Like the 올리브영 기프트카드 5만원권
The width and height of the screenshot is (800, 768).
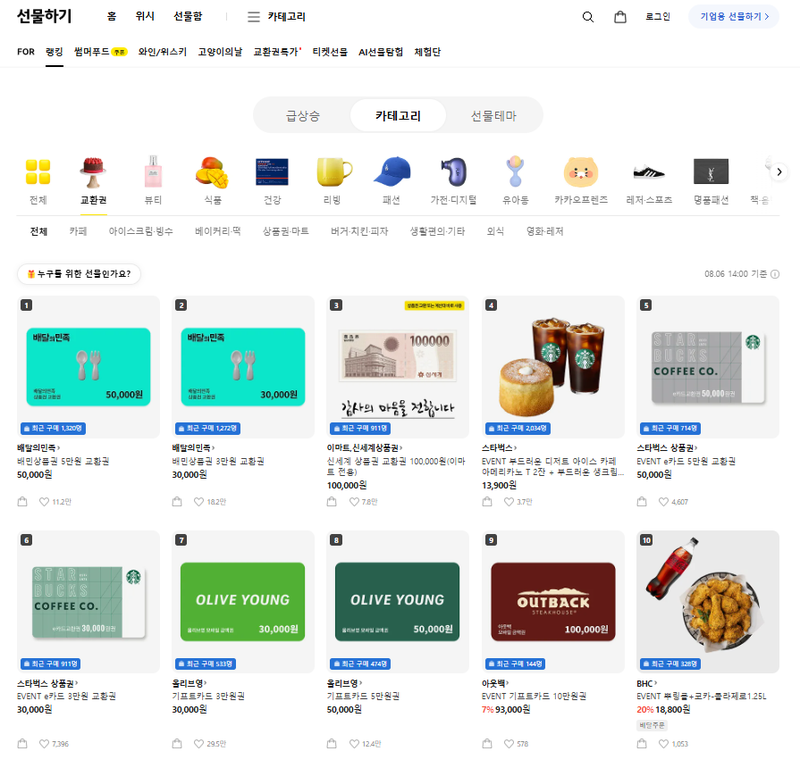[354, 744]
